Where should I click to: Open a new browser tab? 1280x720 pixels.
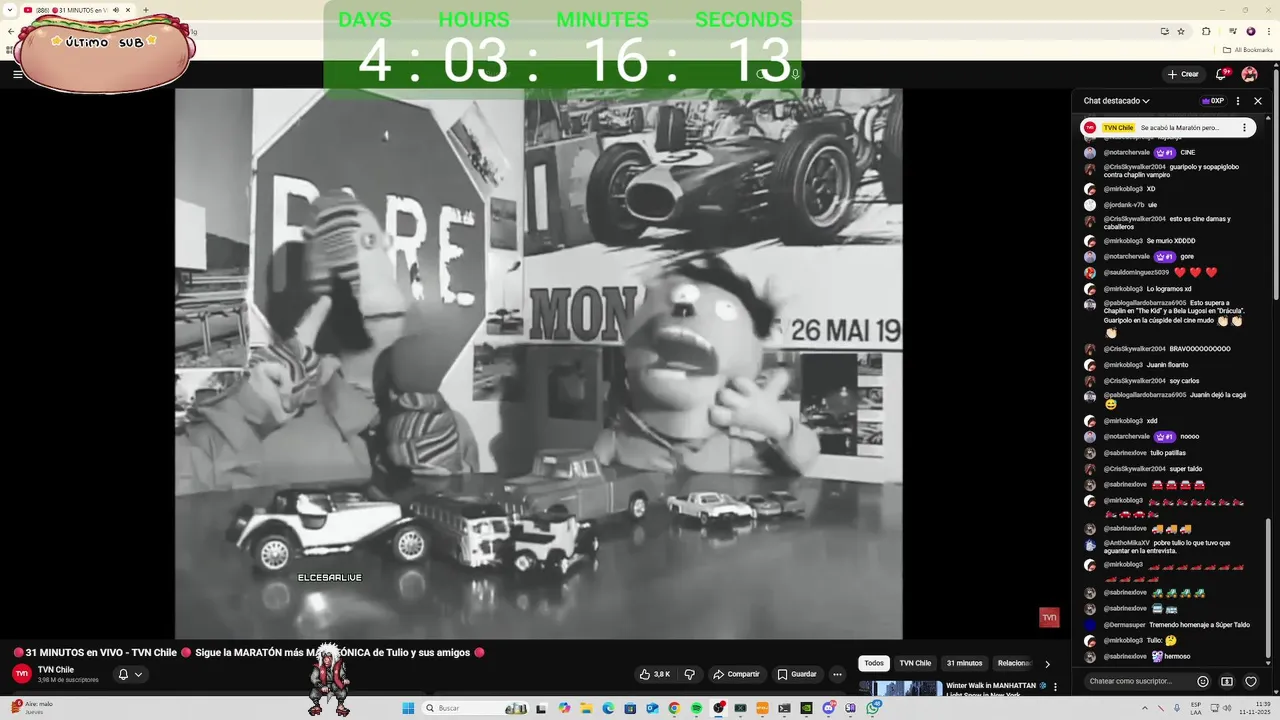point(146,10)
